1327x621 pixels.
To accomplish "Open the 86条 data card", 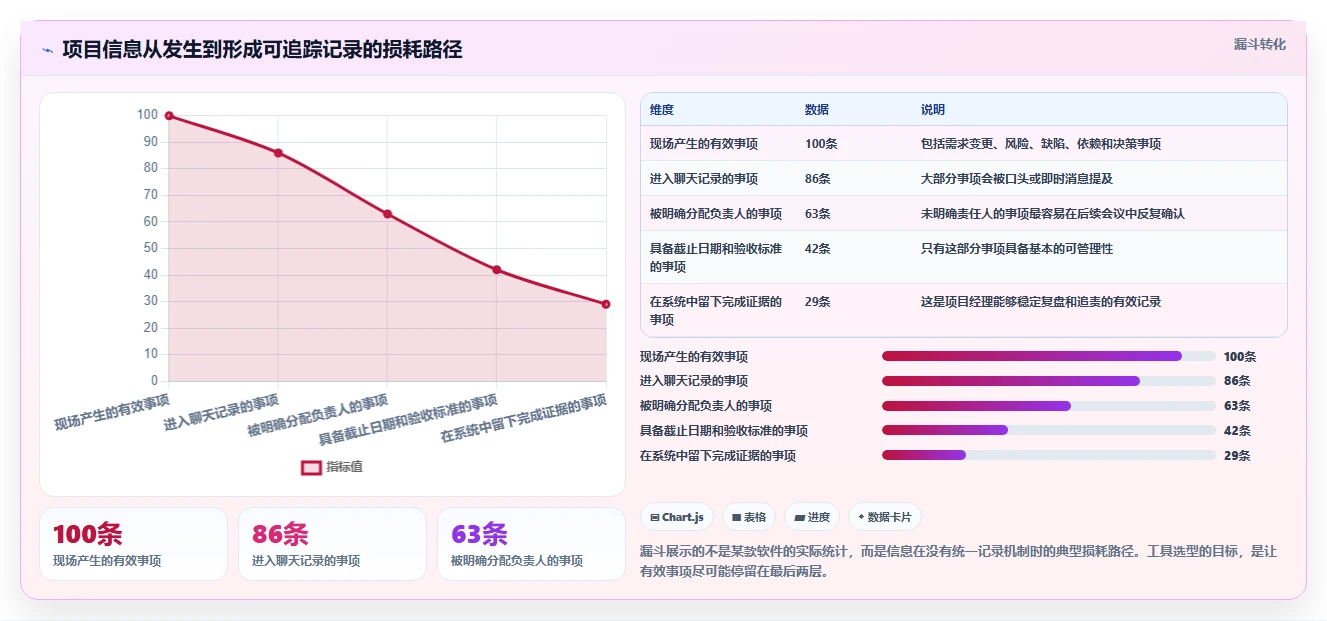I will point(332,544).
